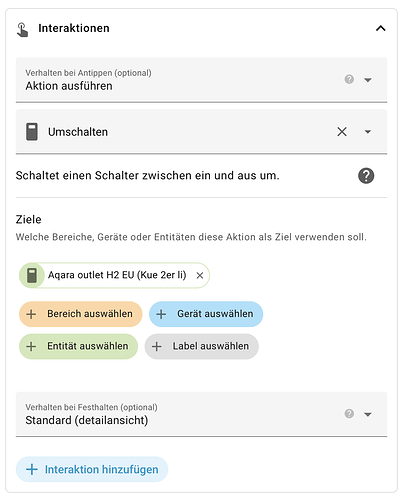Image resolution: width=403 pixels, height=499 pixels.
Task: Remove Aqara outlet H2 EU target chip
Action: coord(200,275)
